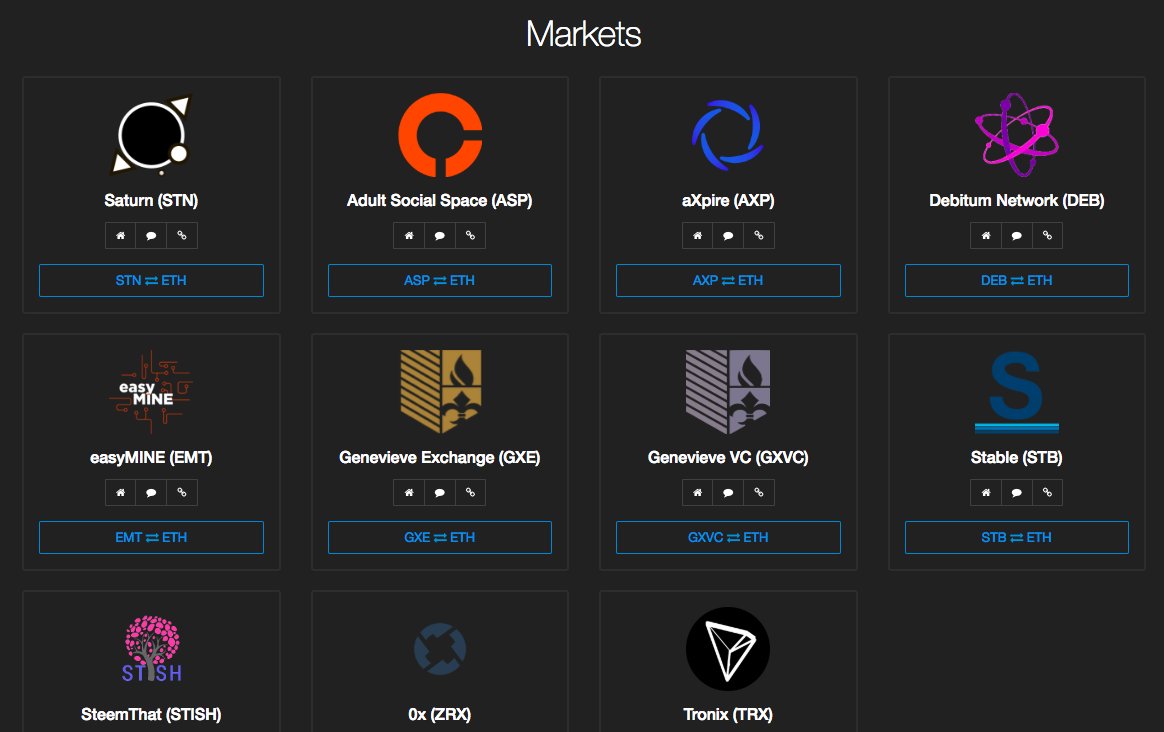This screenshot has width=1164, height=732.
Task: Click the Tronix triangle logo
Action: pyautogui.click(x=728, y=649)
